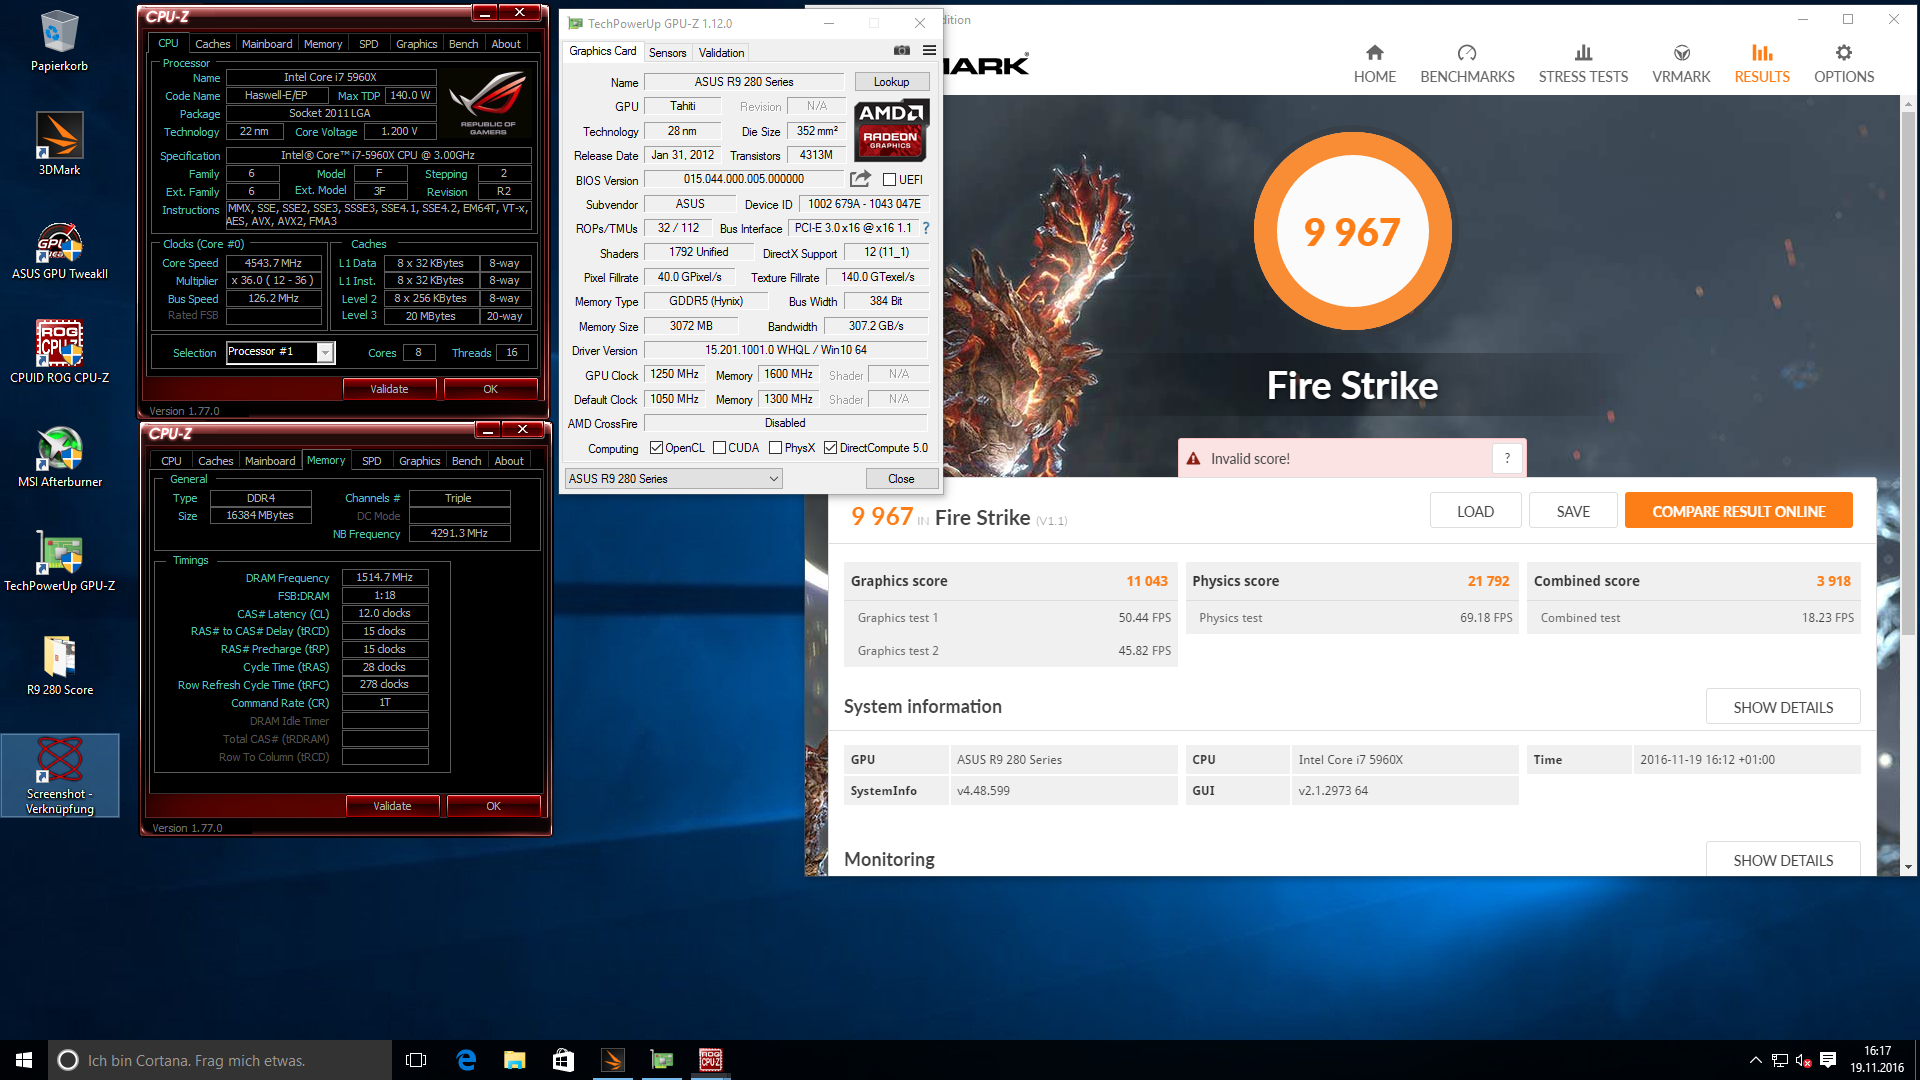The image size is (1920, 1080).
Task: Open 3DMark VRMARK section
Action: click(1681, 64)
